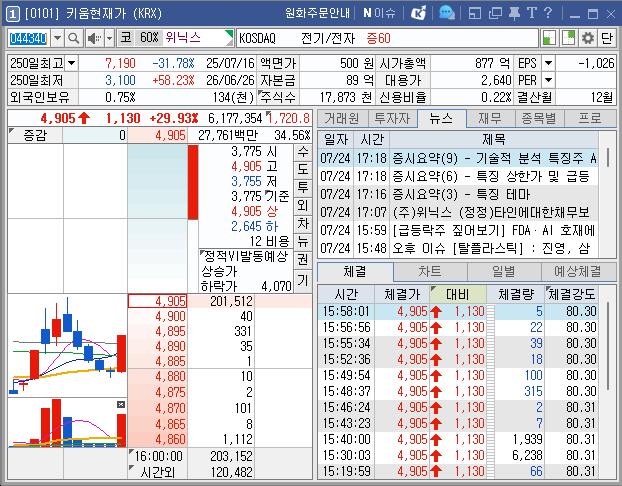Click the 수 side button
Image resolution: width=622 pixels, height=486 pixels.
click(303, 151)
